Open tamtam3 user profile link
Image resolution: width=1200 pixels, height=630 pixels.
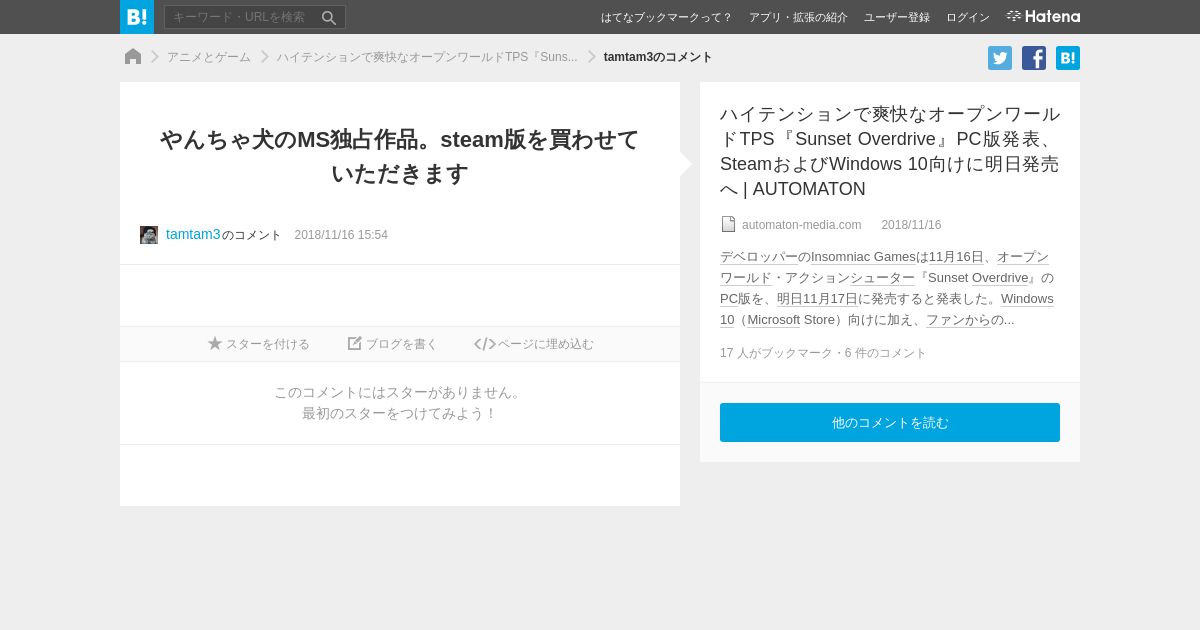click(x=193, y=234)
